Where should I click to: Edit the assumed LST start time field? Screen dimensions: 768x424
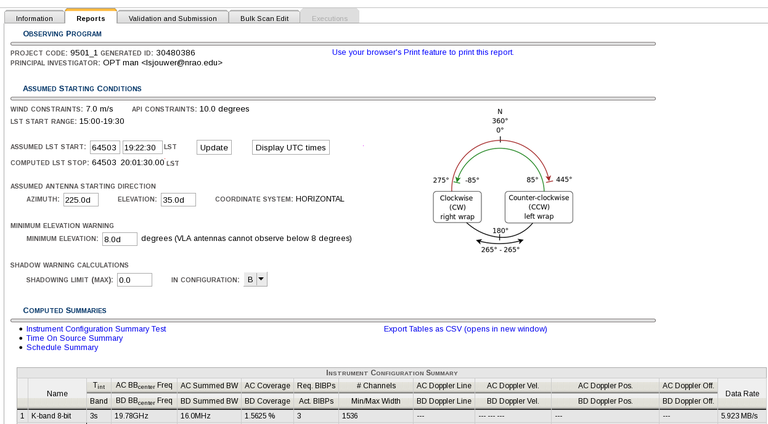141,148
